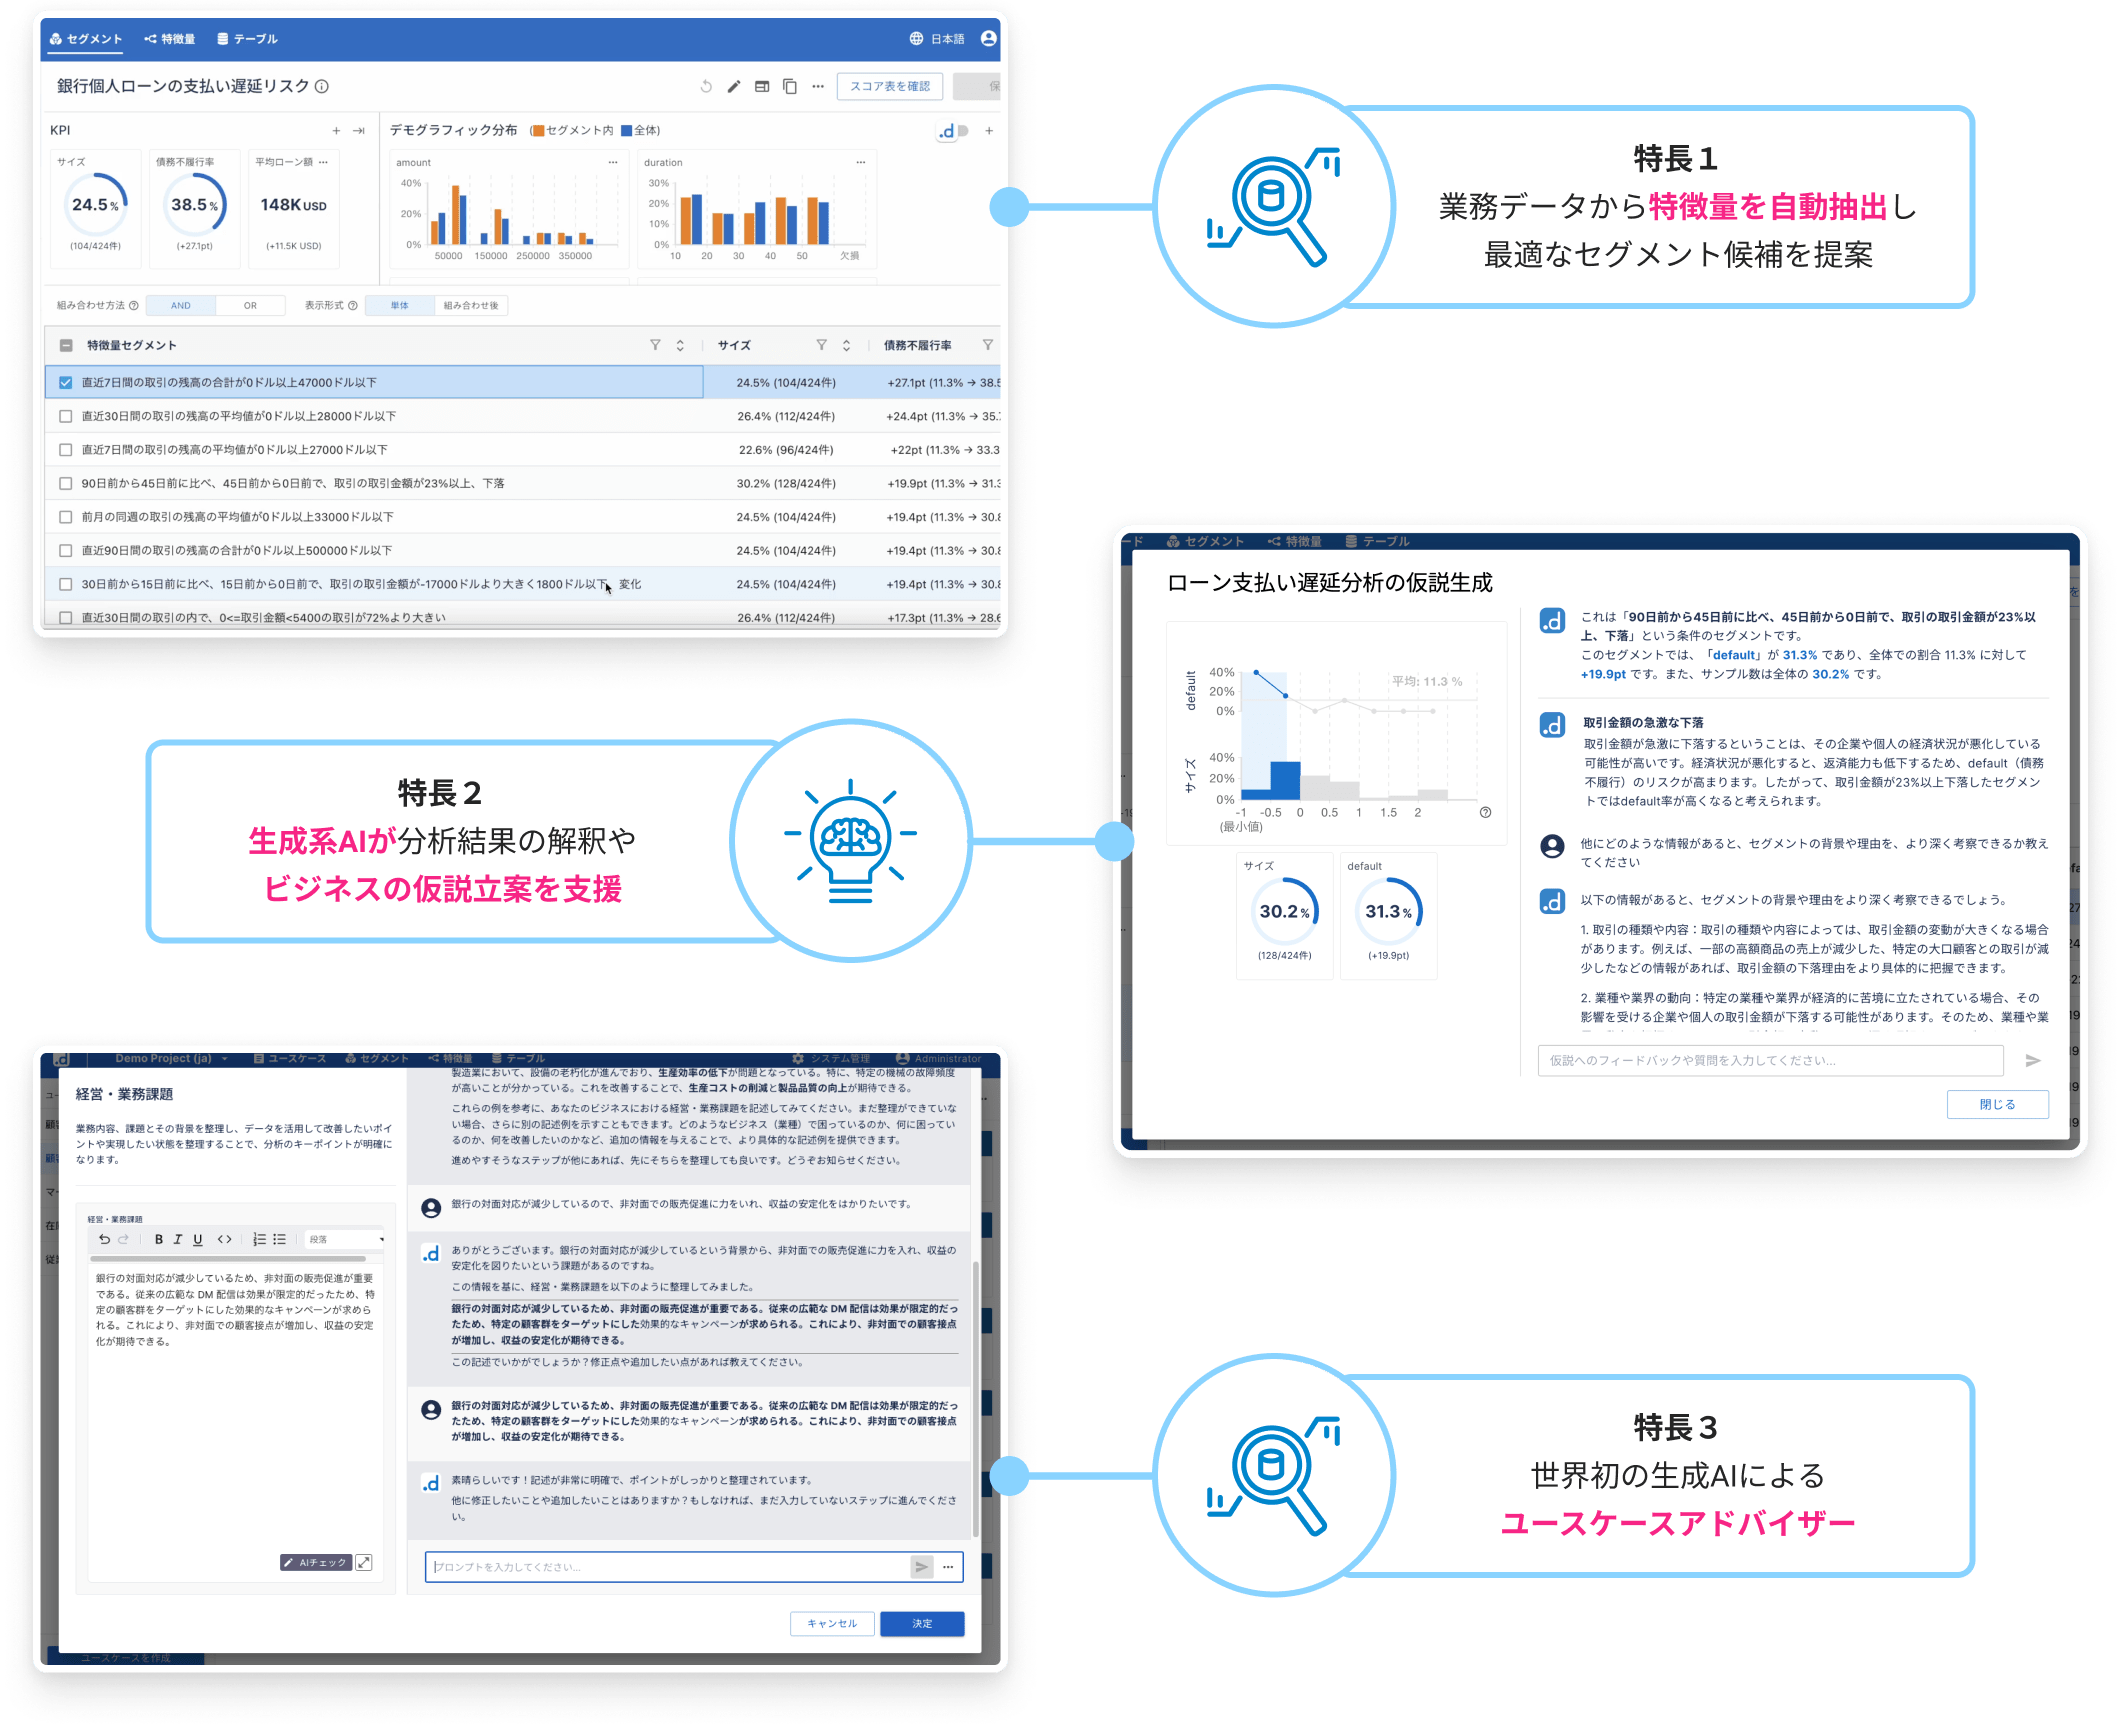2121x1725 pixels.
Task: Click the code block icon in editor toolbar
Action: point(225,1240)
